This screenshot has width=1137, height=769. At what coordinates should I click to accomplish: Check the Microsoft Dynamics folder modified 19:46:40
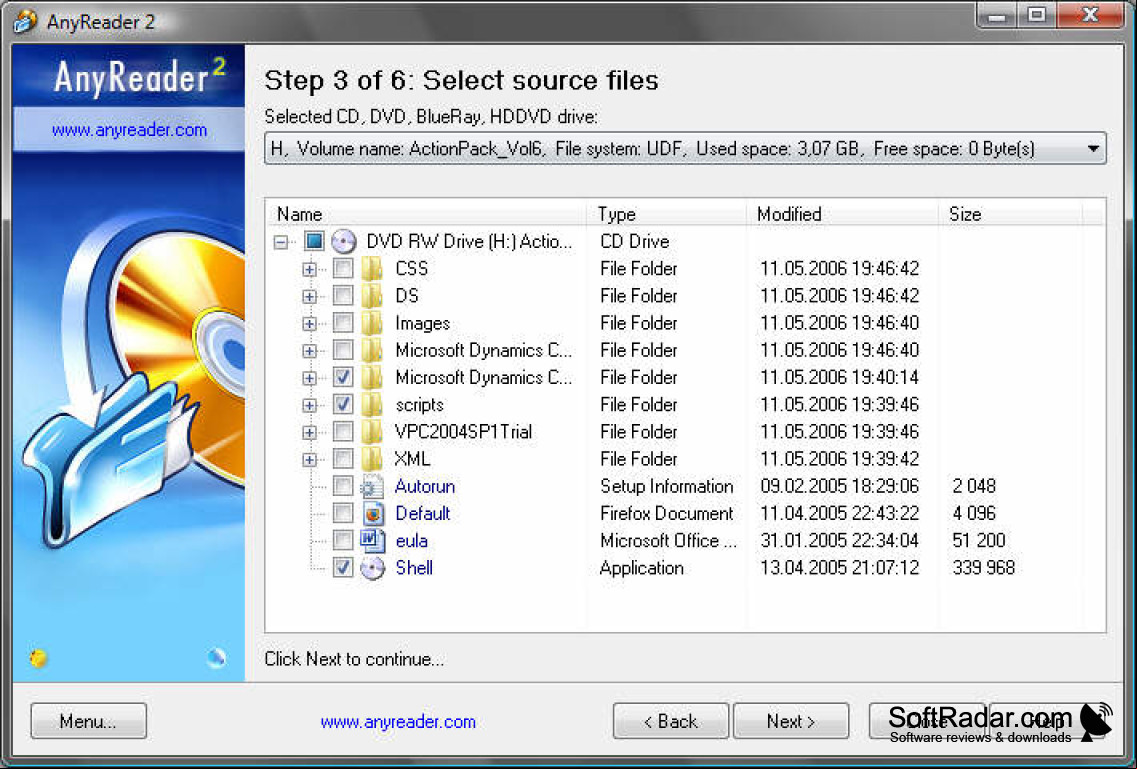pos(343,350)
